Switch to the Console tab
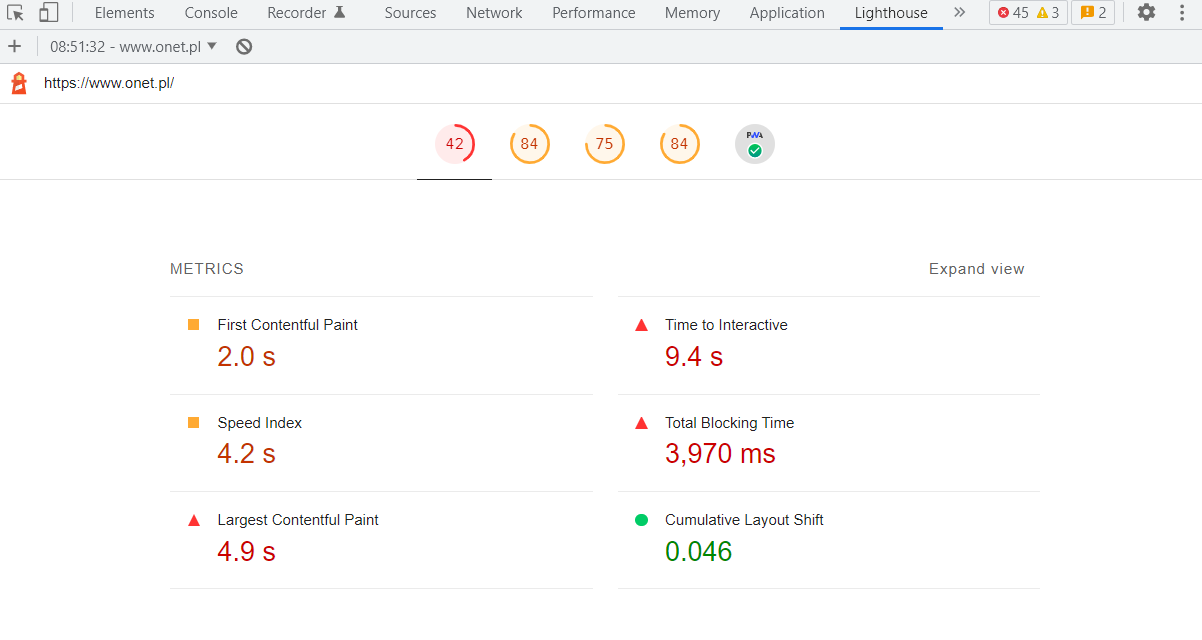 tap(211, 13)
